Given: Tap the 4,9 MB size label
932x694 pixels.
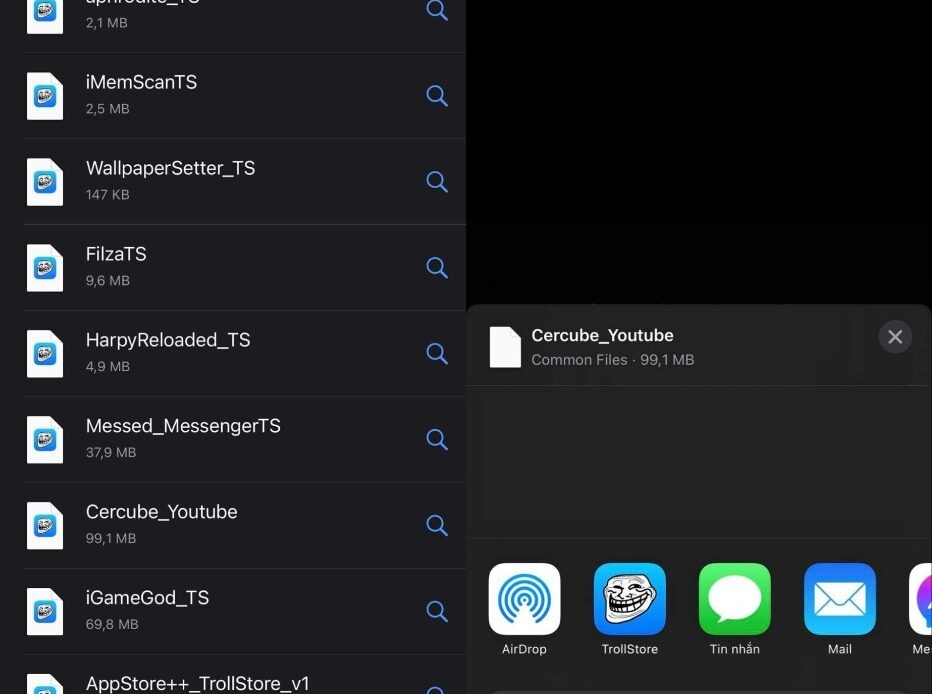Looking at the screenshot, I should pyautogui.click(x=108, y=366).
